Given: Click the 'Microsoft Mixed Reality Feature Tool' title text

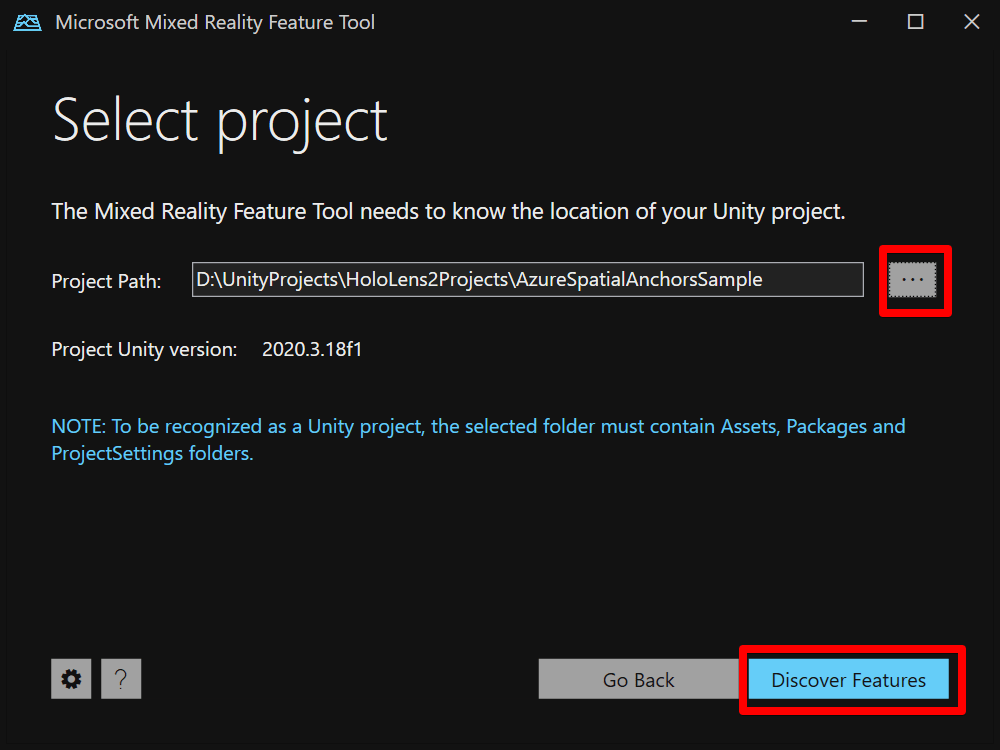Looking at the screenshot, I should click(215, 22).
